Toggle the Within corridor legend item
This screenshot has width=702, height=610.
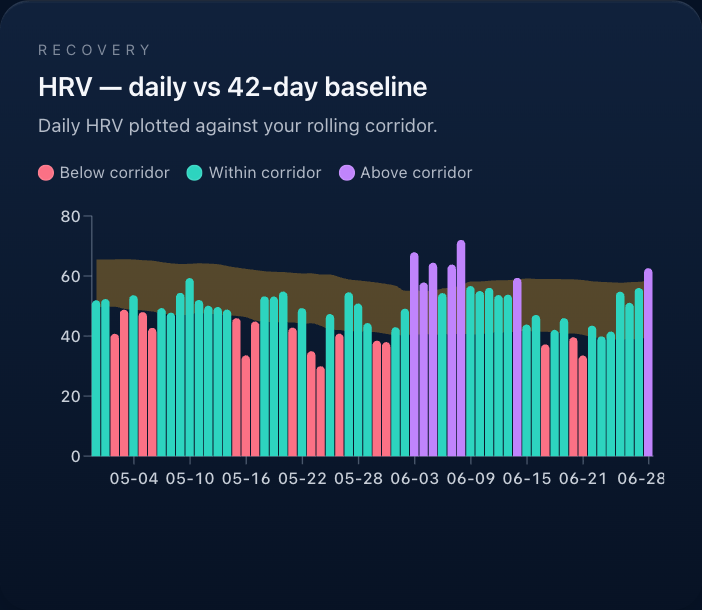[254, 173]
